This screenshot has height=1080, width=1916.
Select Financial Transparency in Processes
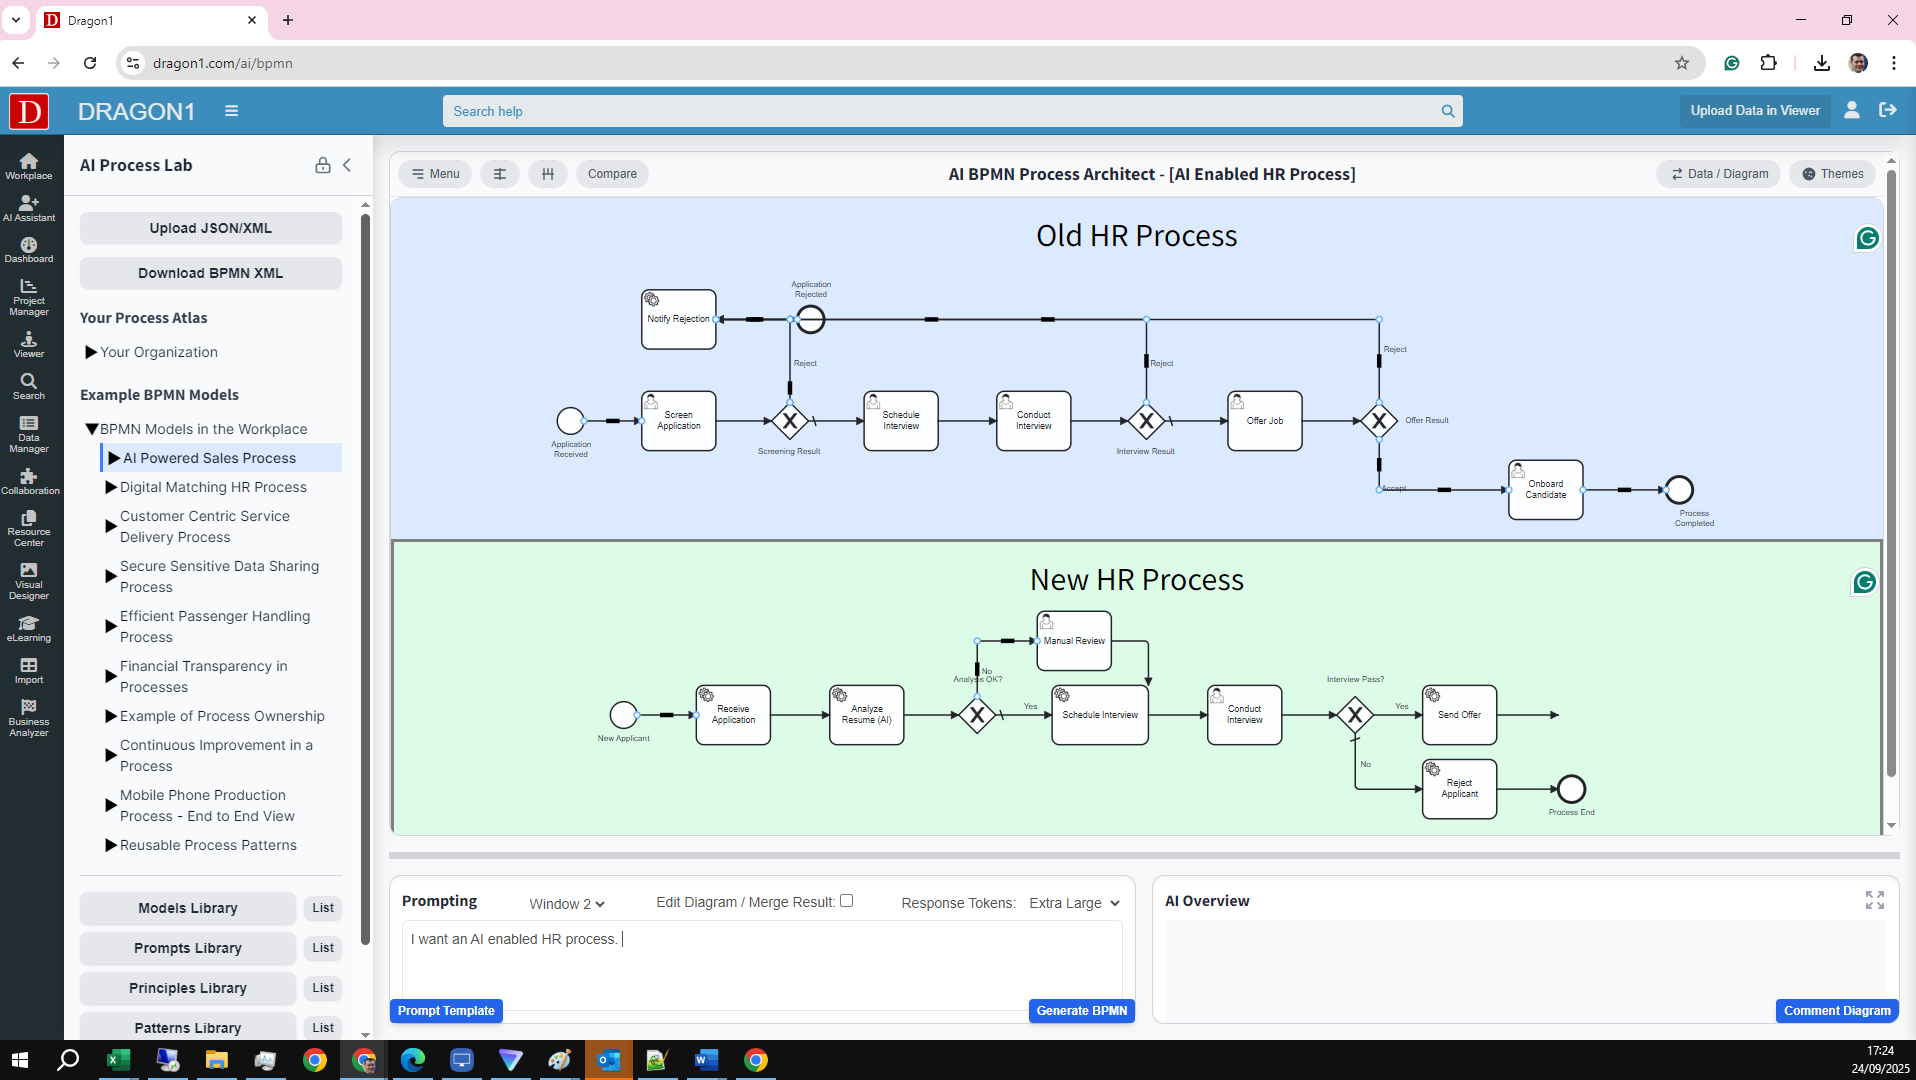(204, 677)
